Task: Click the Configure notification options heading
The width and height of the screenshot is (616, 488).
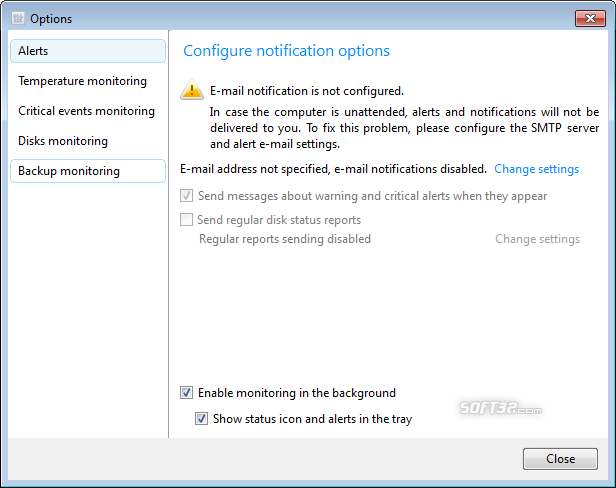Action: (286, 51)
